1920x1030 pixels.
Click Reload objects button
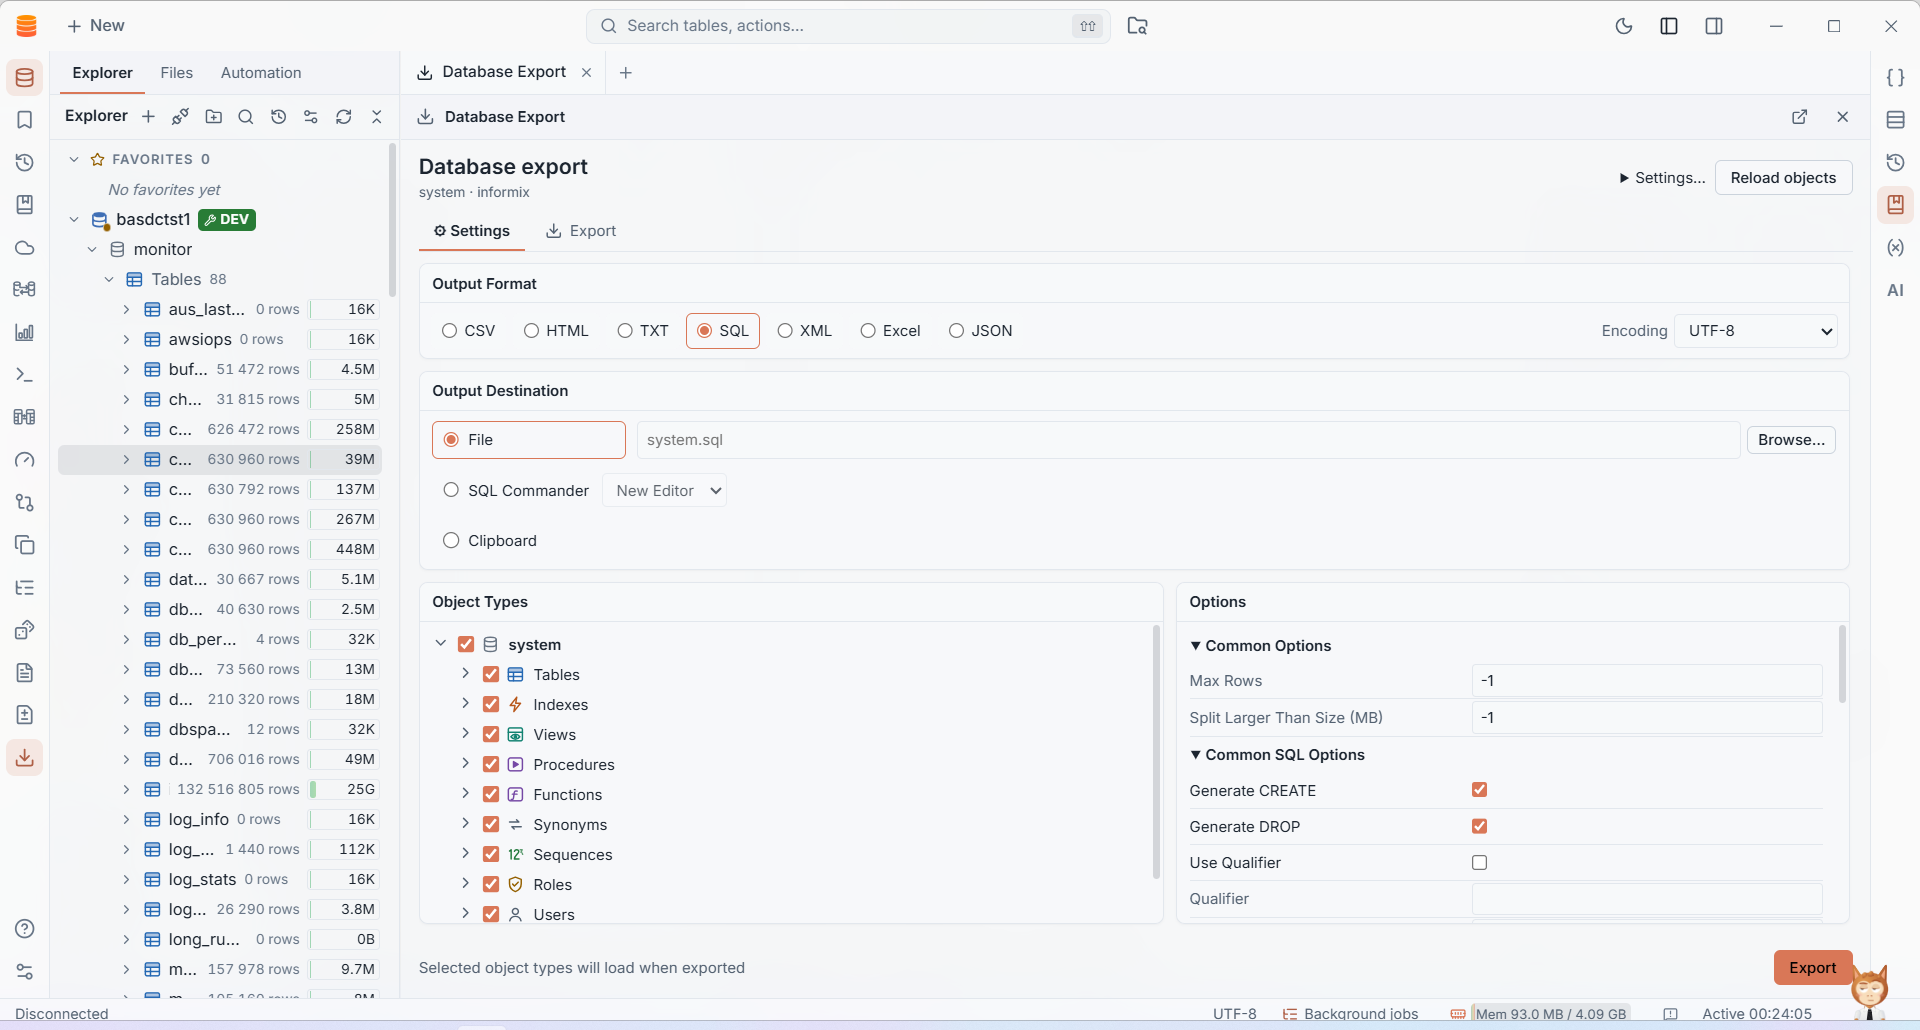coord(1783,178)
